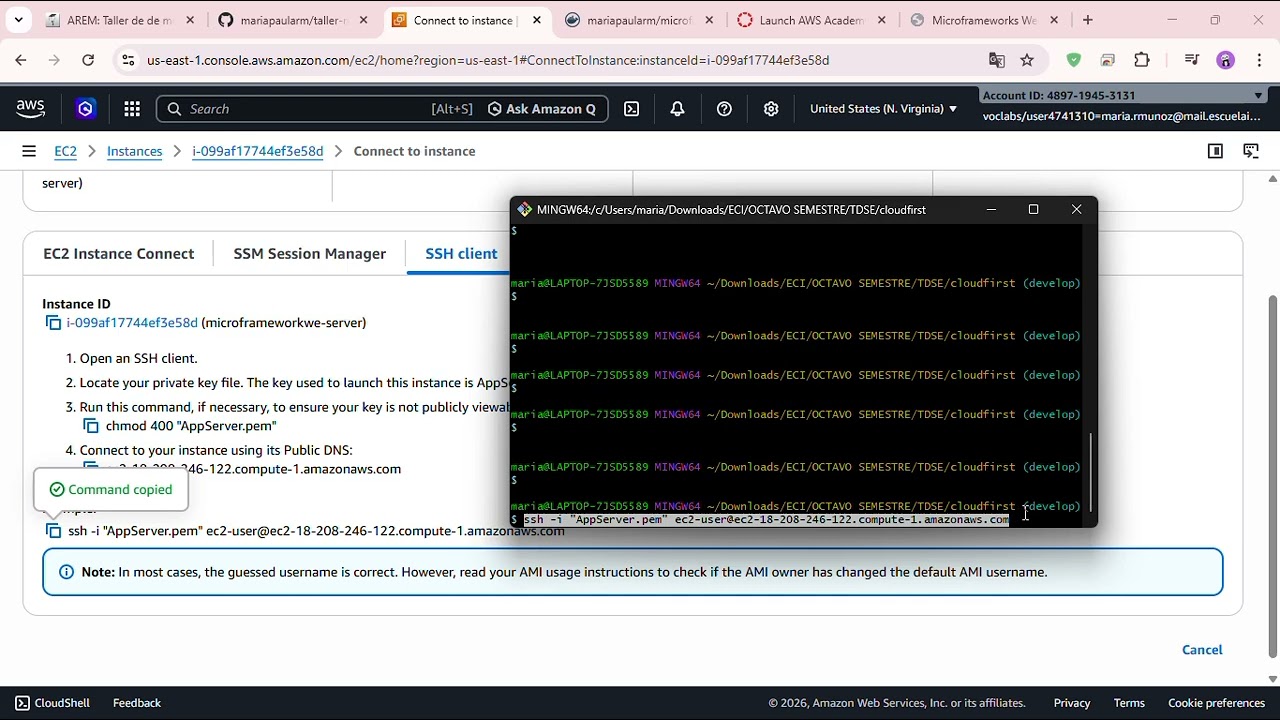Click the browser address bar URL
Screen dimensions: 1280x720
[488, 60]
